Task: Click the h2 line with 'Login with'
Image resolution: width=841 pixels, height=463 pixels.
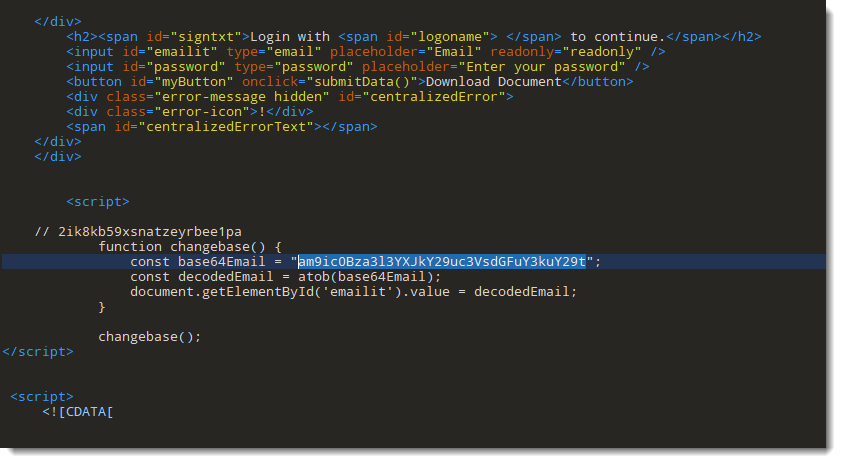Action: point(414,36)
